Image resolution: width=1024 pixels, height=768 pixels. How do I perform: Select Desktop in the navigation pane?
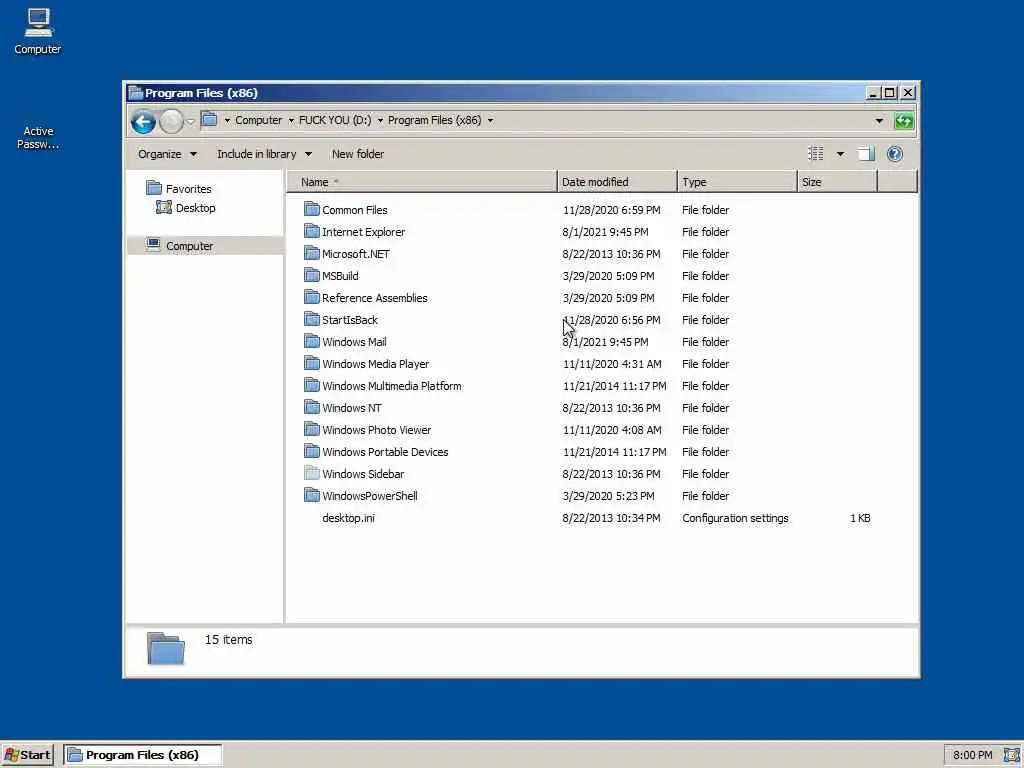click(186, 208)
